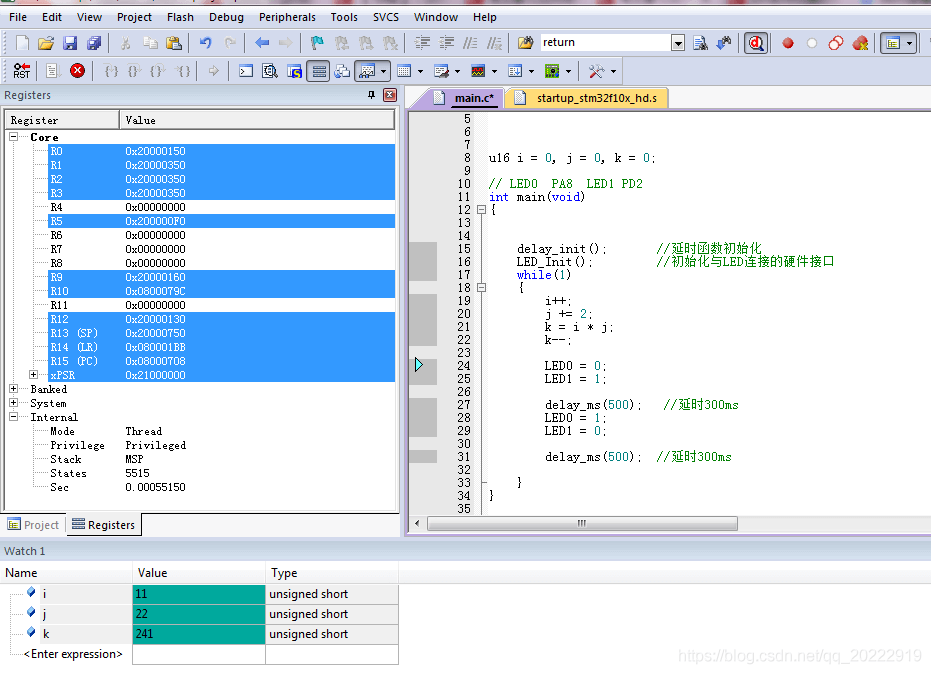Select register R4 row
The height and width of the screenshot is (674, 931).
221,207
